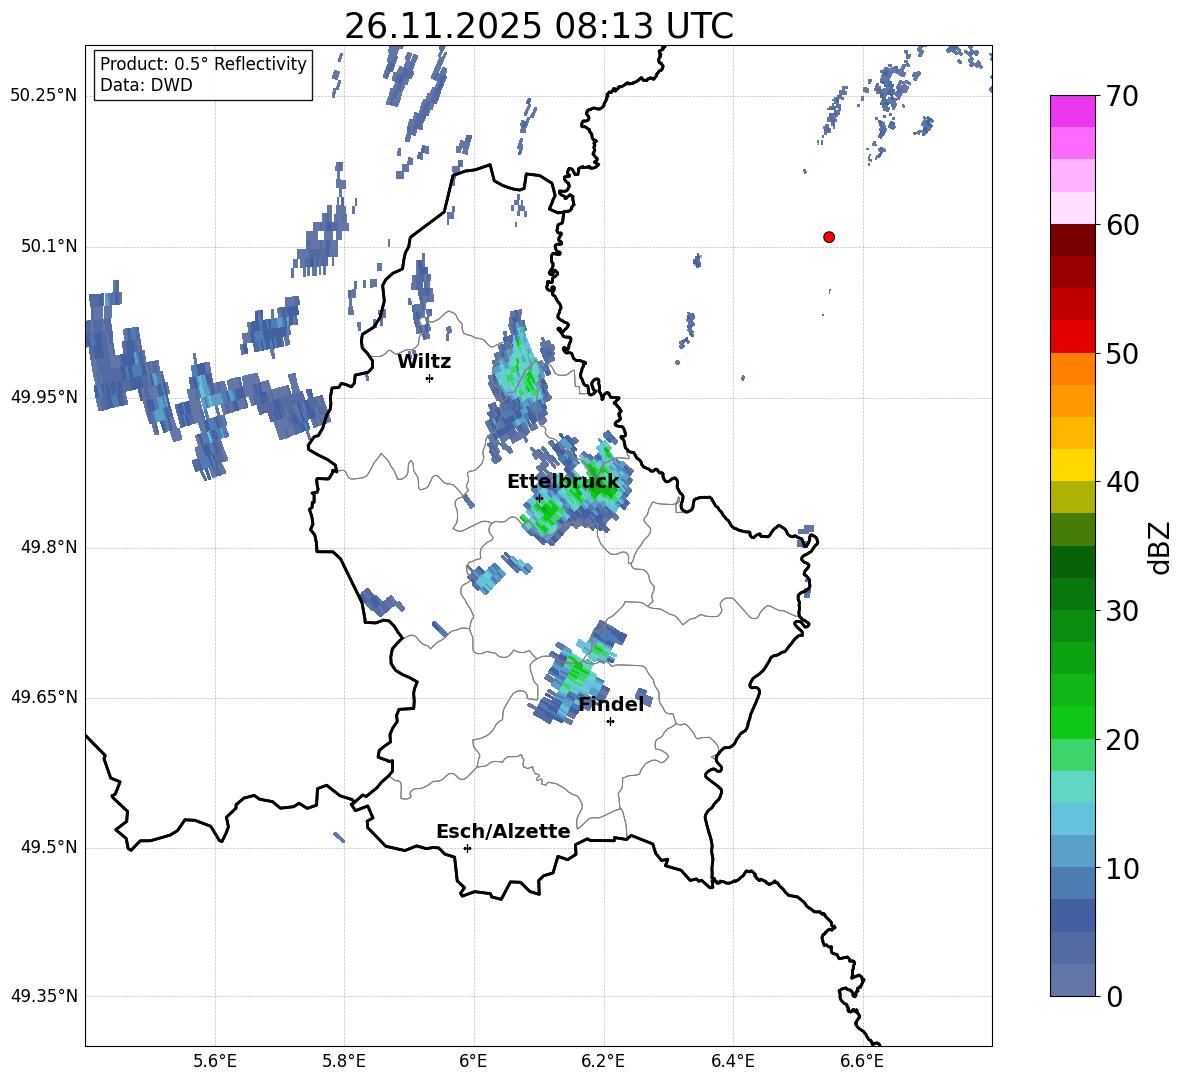This screenshot has height=1081, width=1184.
Task: Click the 5.8°E longitude label
Action: (x=344, y=1061)
